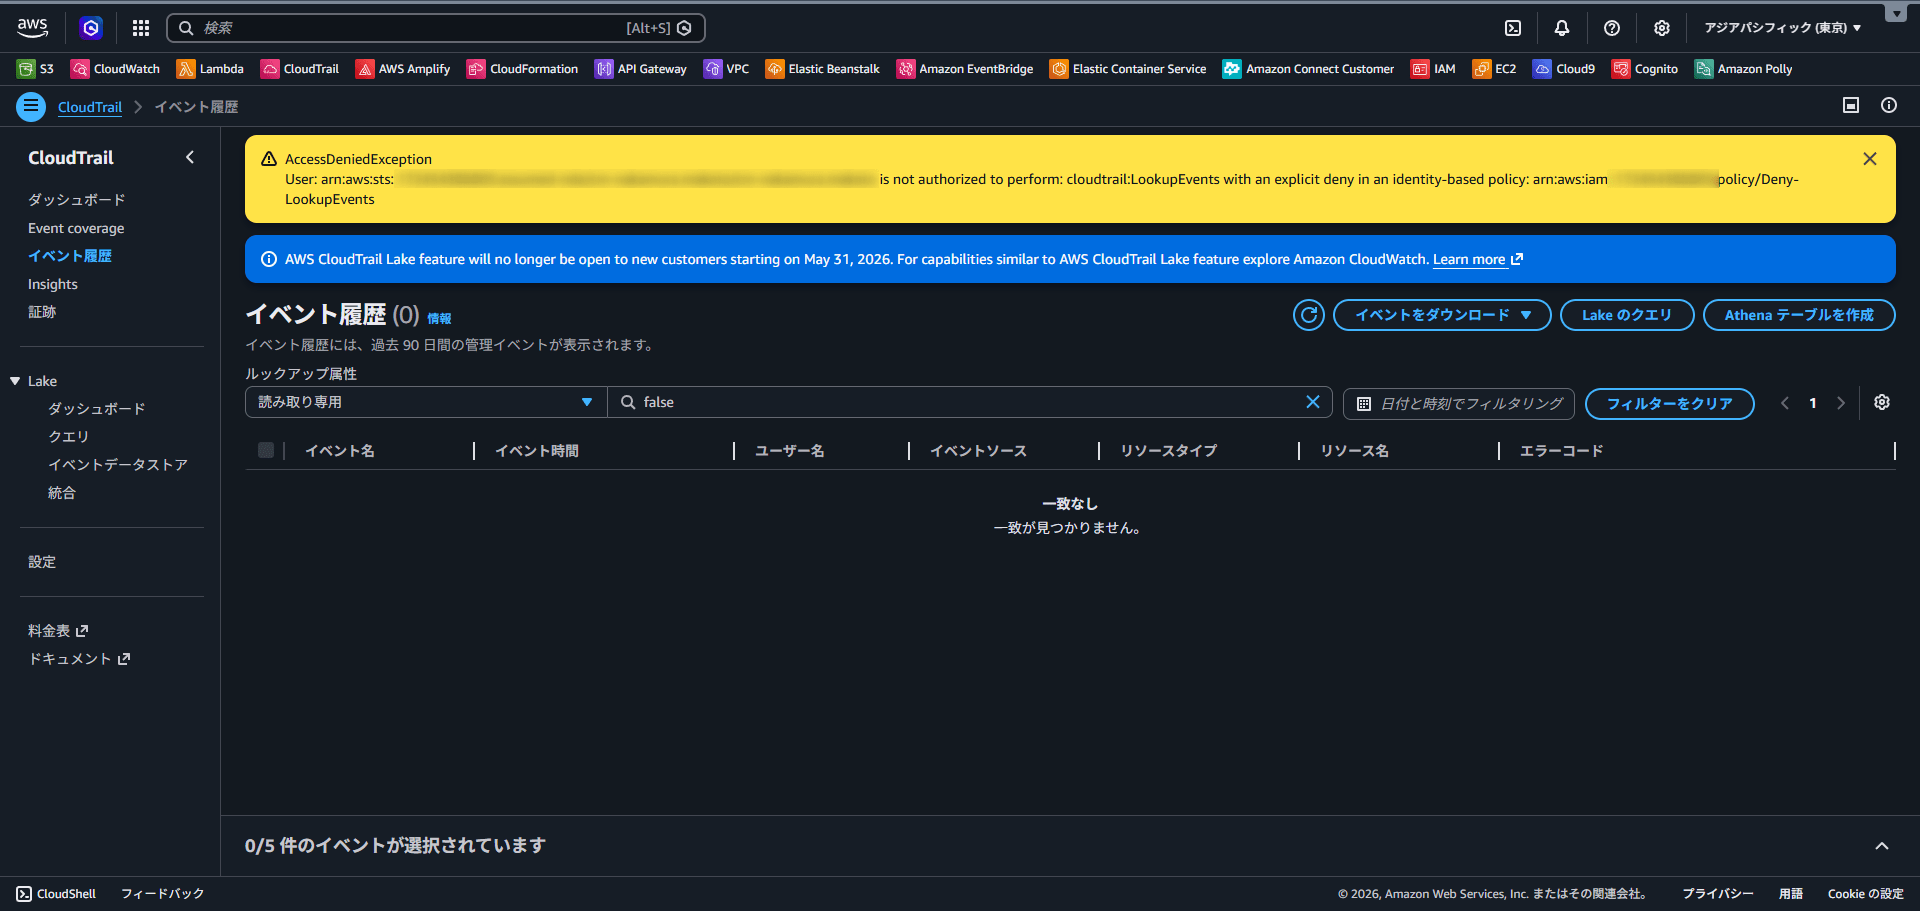The height and width of the screenshot is (911, 1920).
Task: Launch CloudShell from the top bar icon
Action: click(1513, 28)
